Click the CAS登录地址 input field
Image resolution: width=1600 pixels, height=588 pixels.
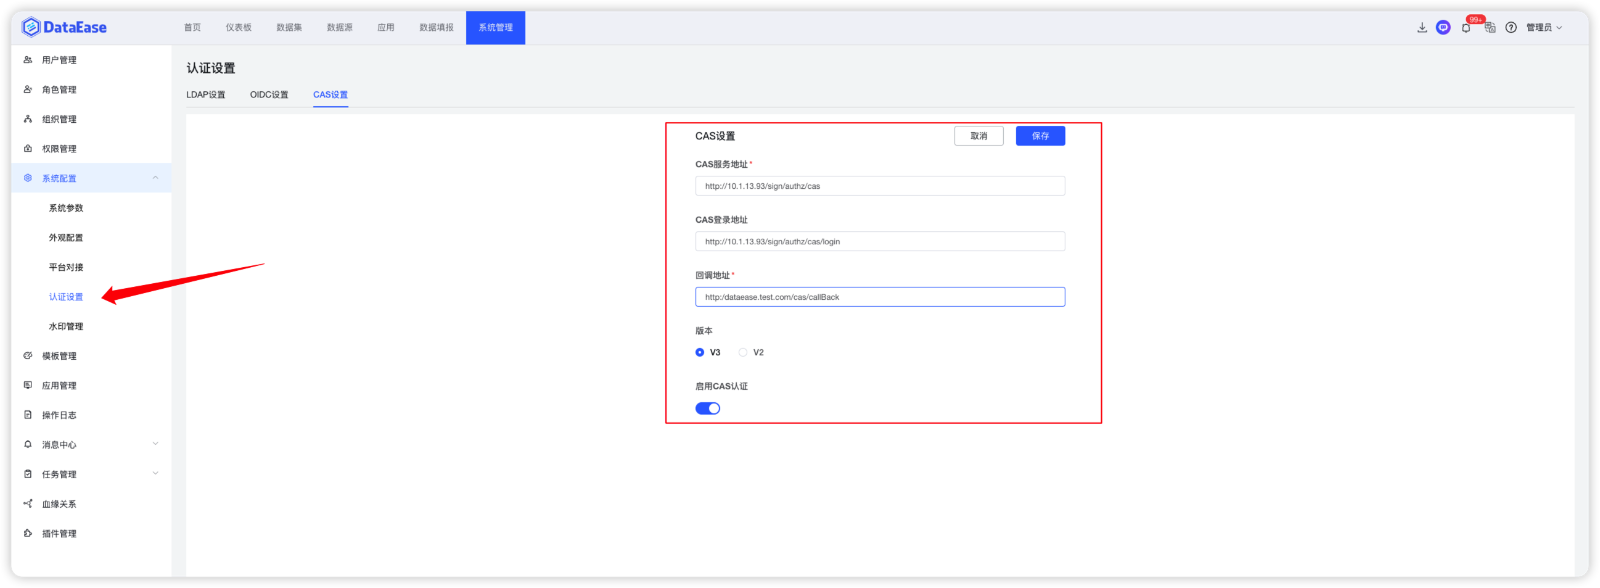tap(880, 241)
